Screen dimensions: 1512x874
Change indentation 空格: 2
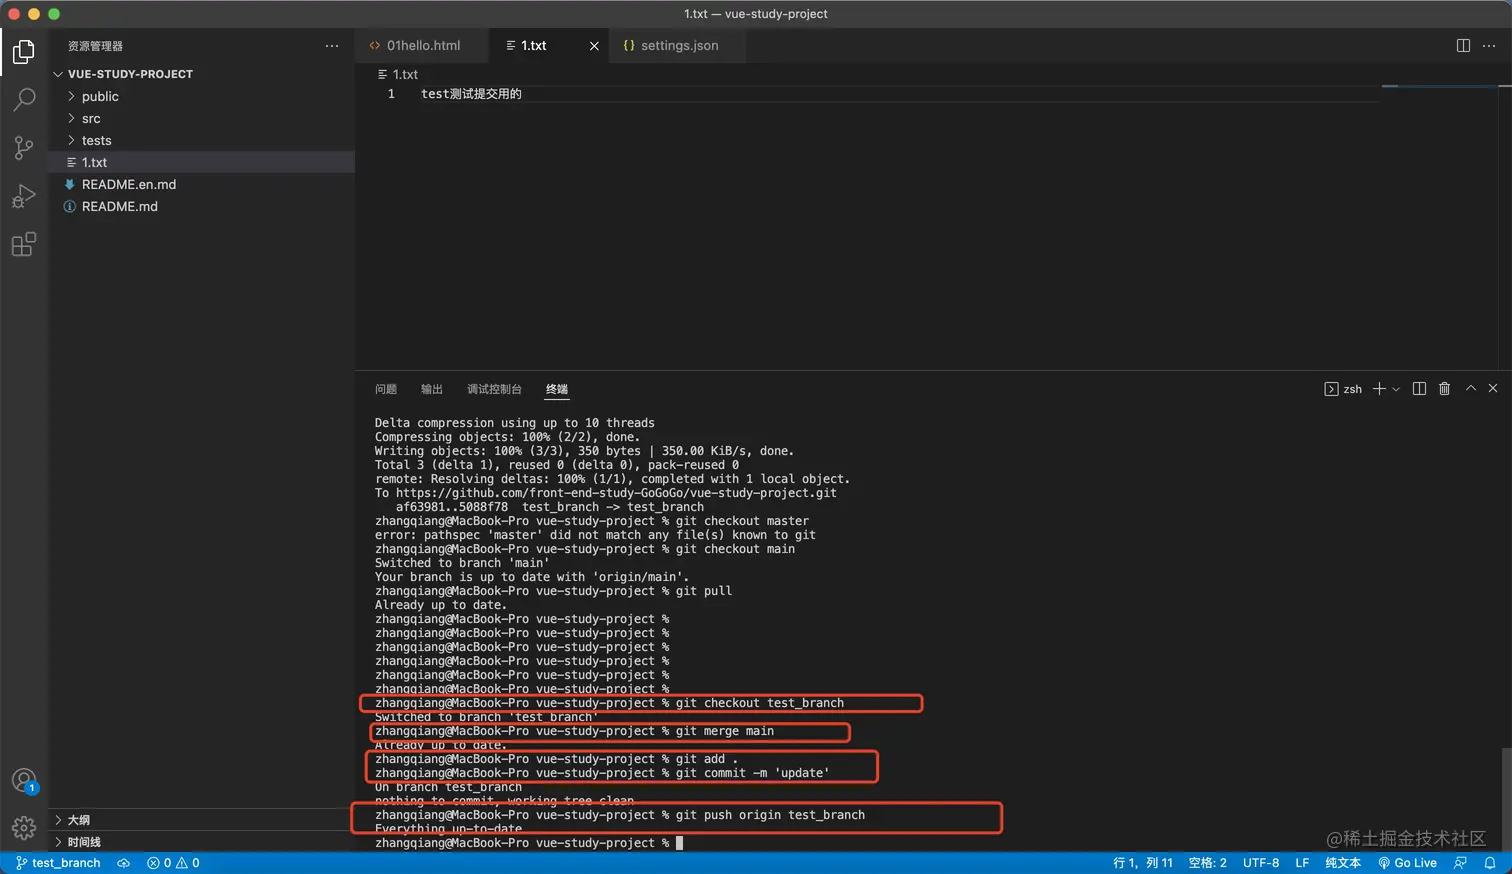(x=1207, y=863)
